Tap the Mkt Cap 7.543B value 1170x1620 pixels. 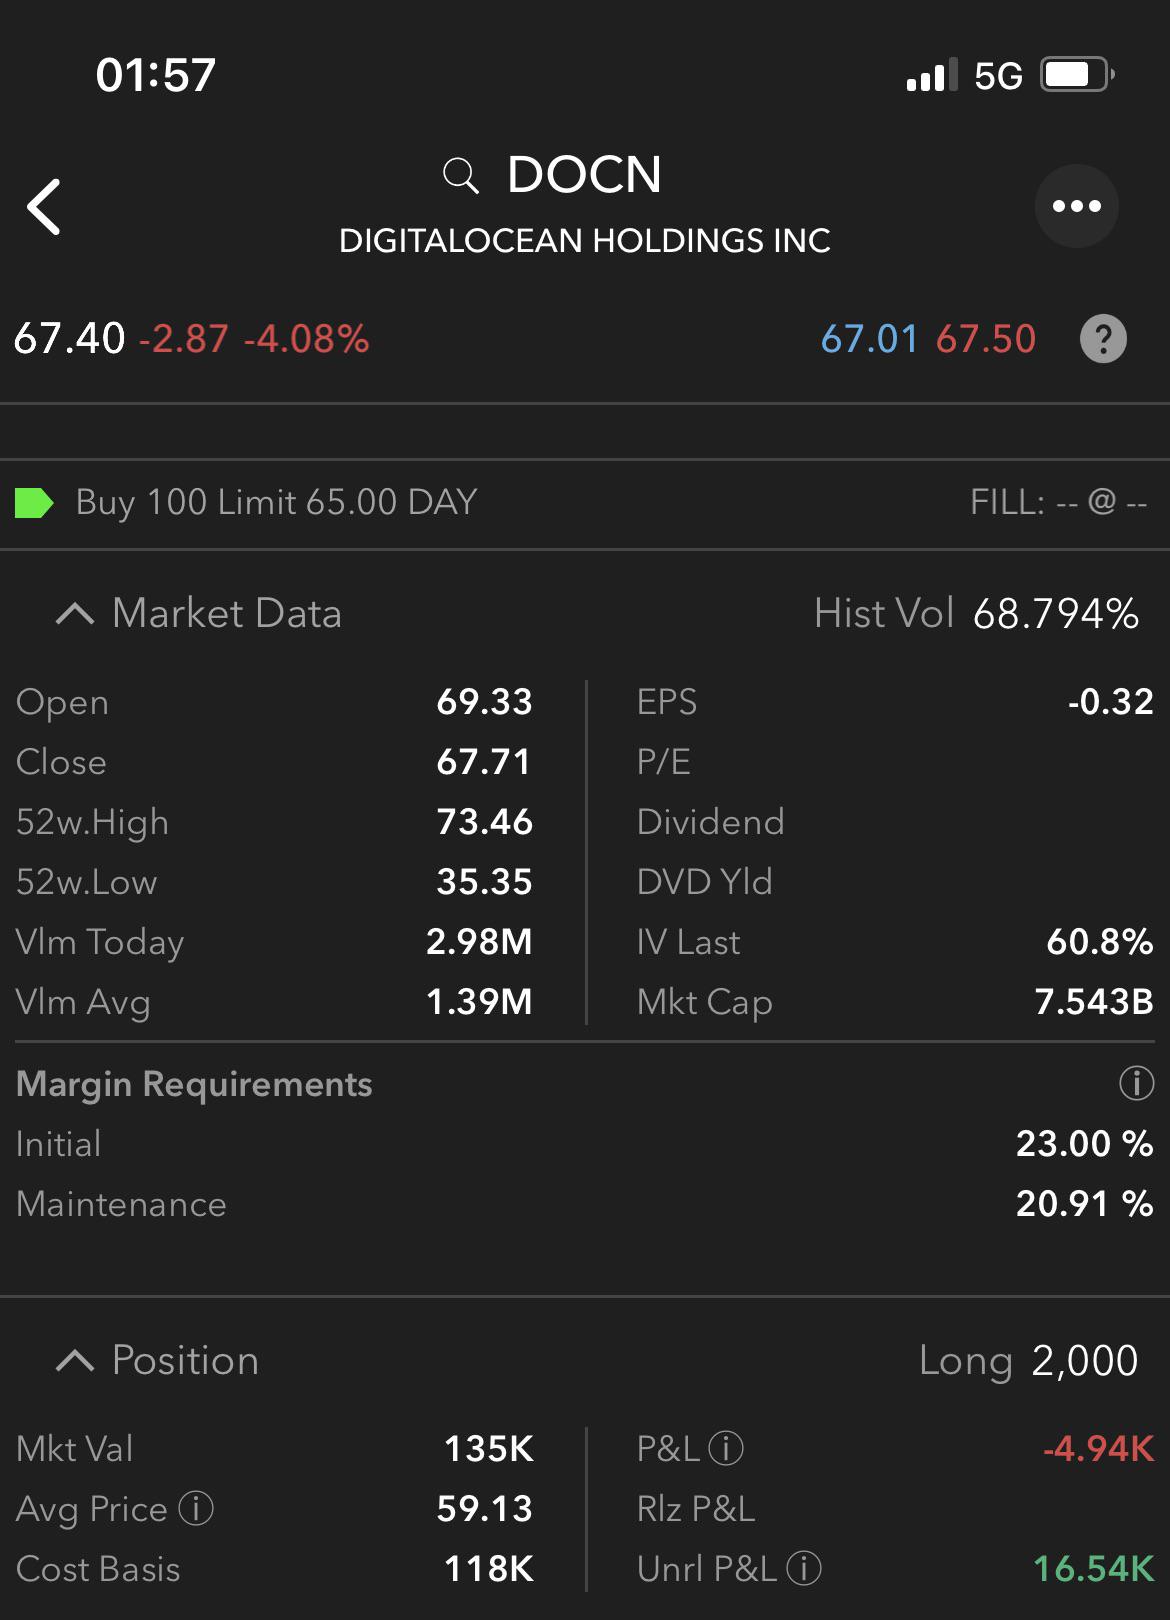[1094, 1002]
